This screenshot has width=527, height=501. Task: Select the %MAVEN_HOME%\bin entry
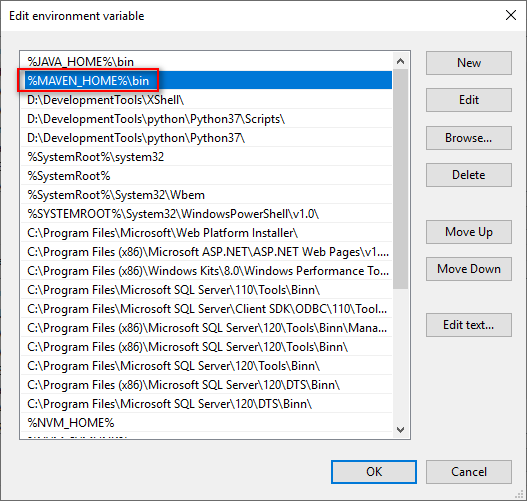coord(206,80)
